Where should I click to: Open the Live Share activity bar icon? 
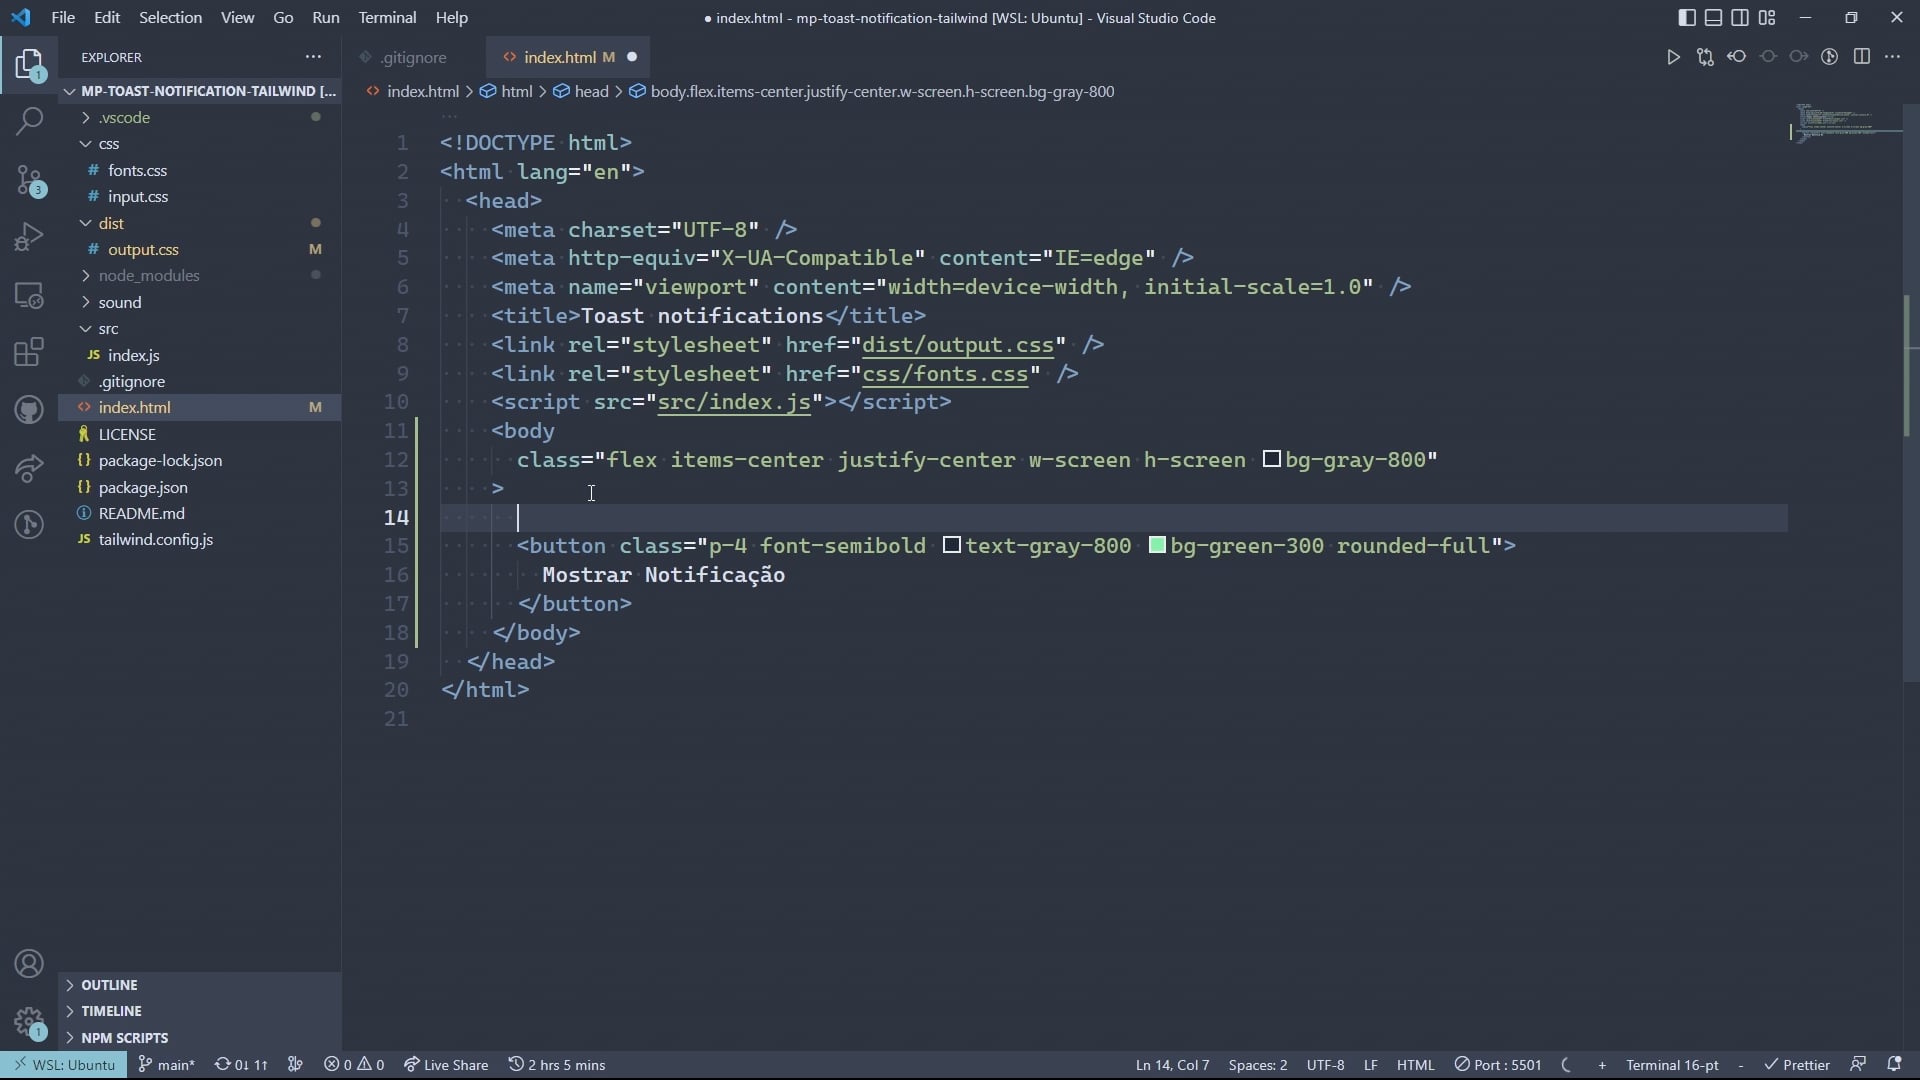point(29,467)
